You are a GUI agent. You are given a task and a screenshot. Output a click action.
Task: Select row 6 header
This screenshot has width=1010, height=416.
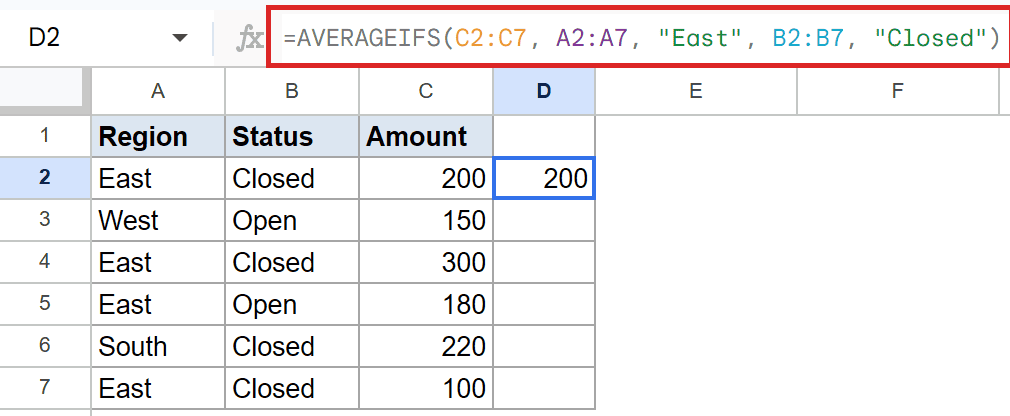44,346
